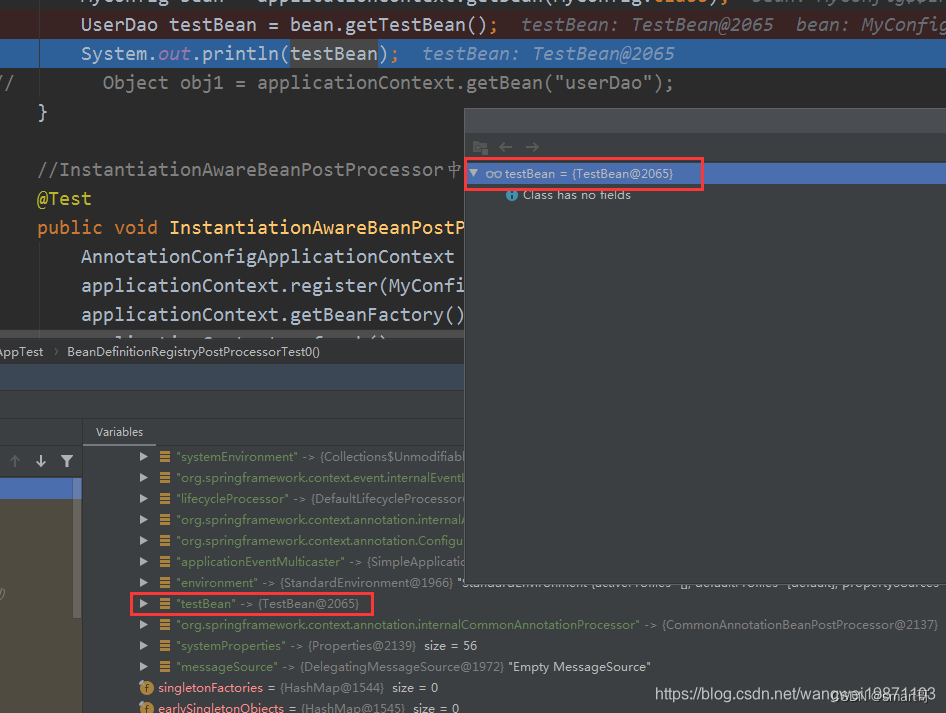The image size is (946, 713).
Task: Select the internalEventListener entry icon row
Action: (x=164, y=478)
